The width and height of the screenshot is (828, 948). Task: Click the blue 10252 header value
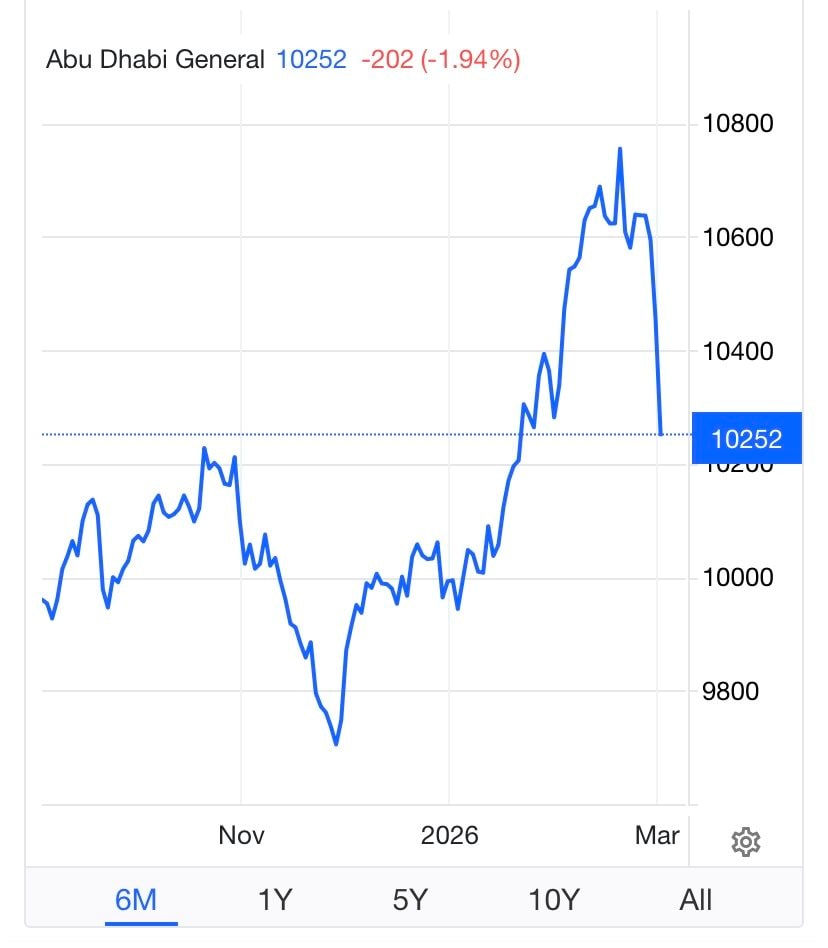point(311,60)
